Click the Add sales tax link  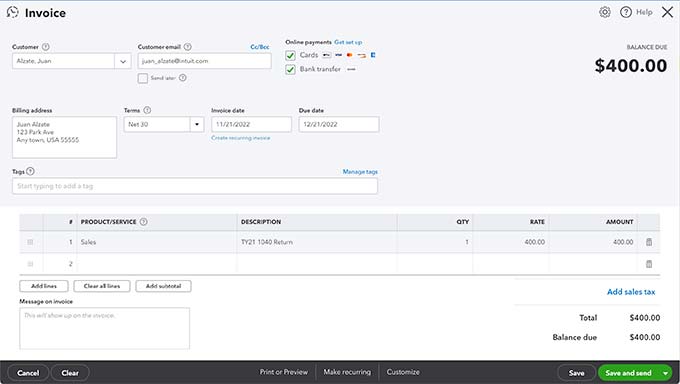click(x=631, y=292)
